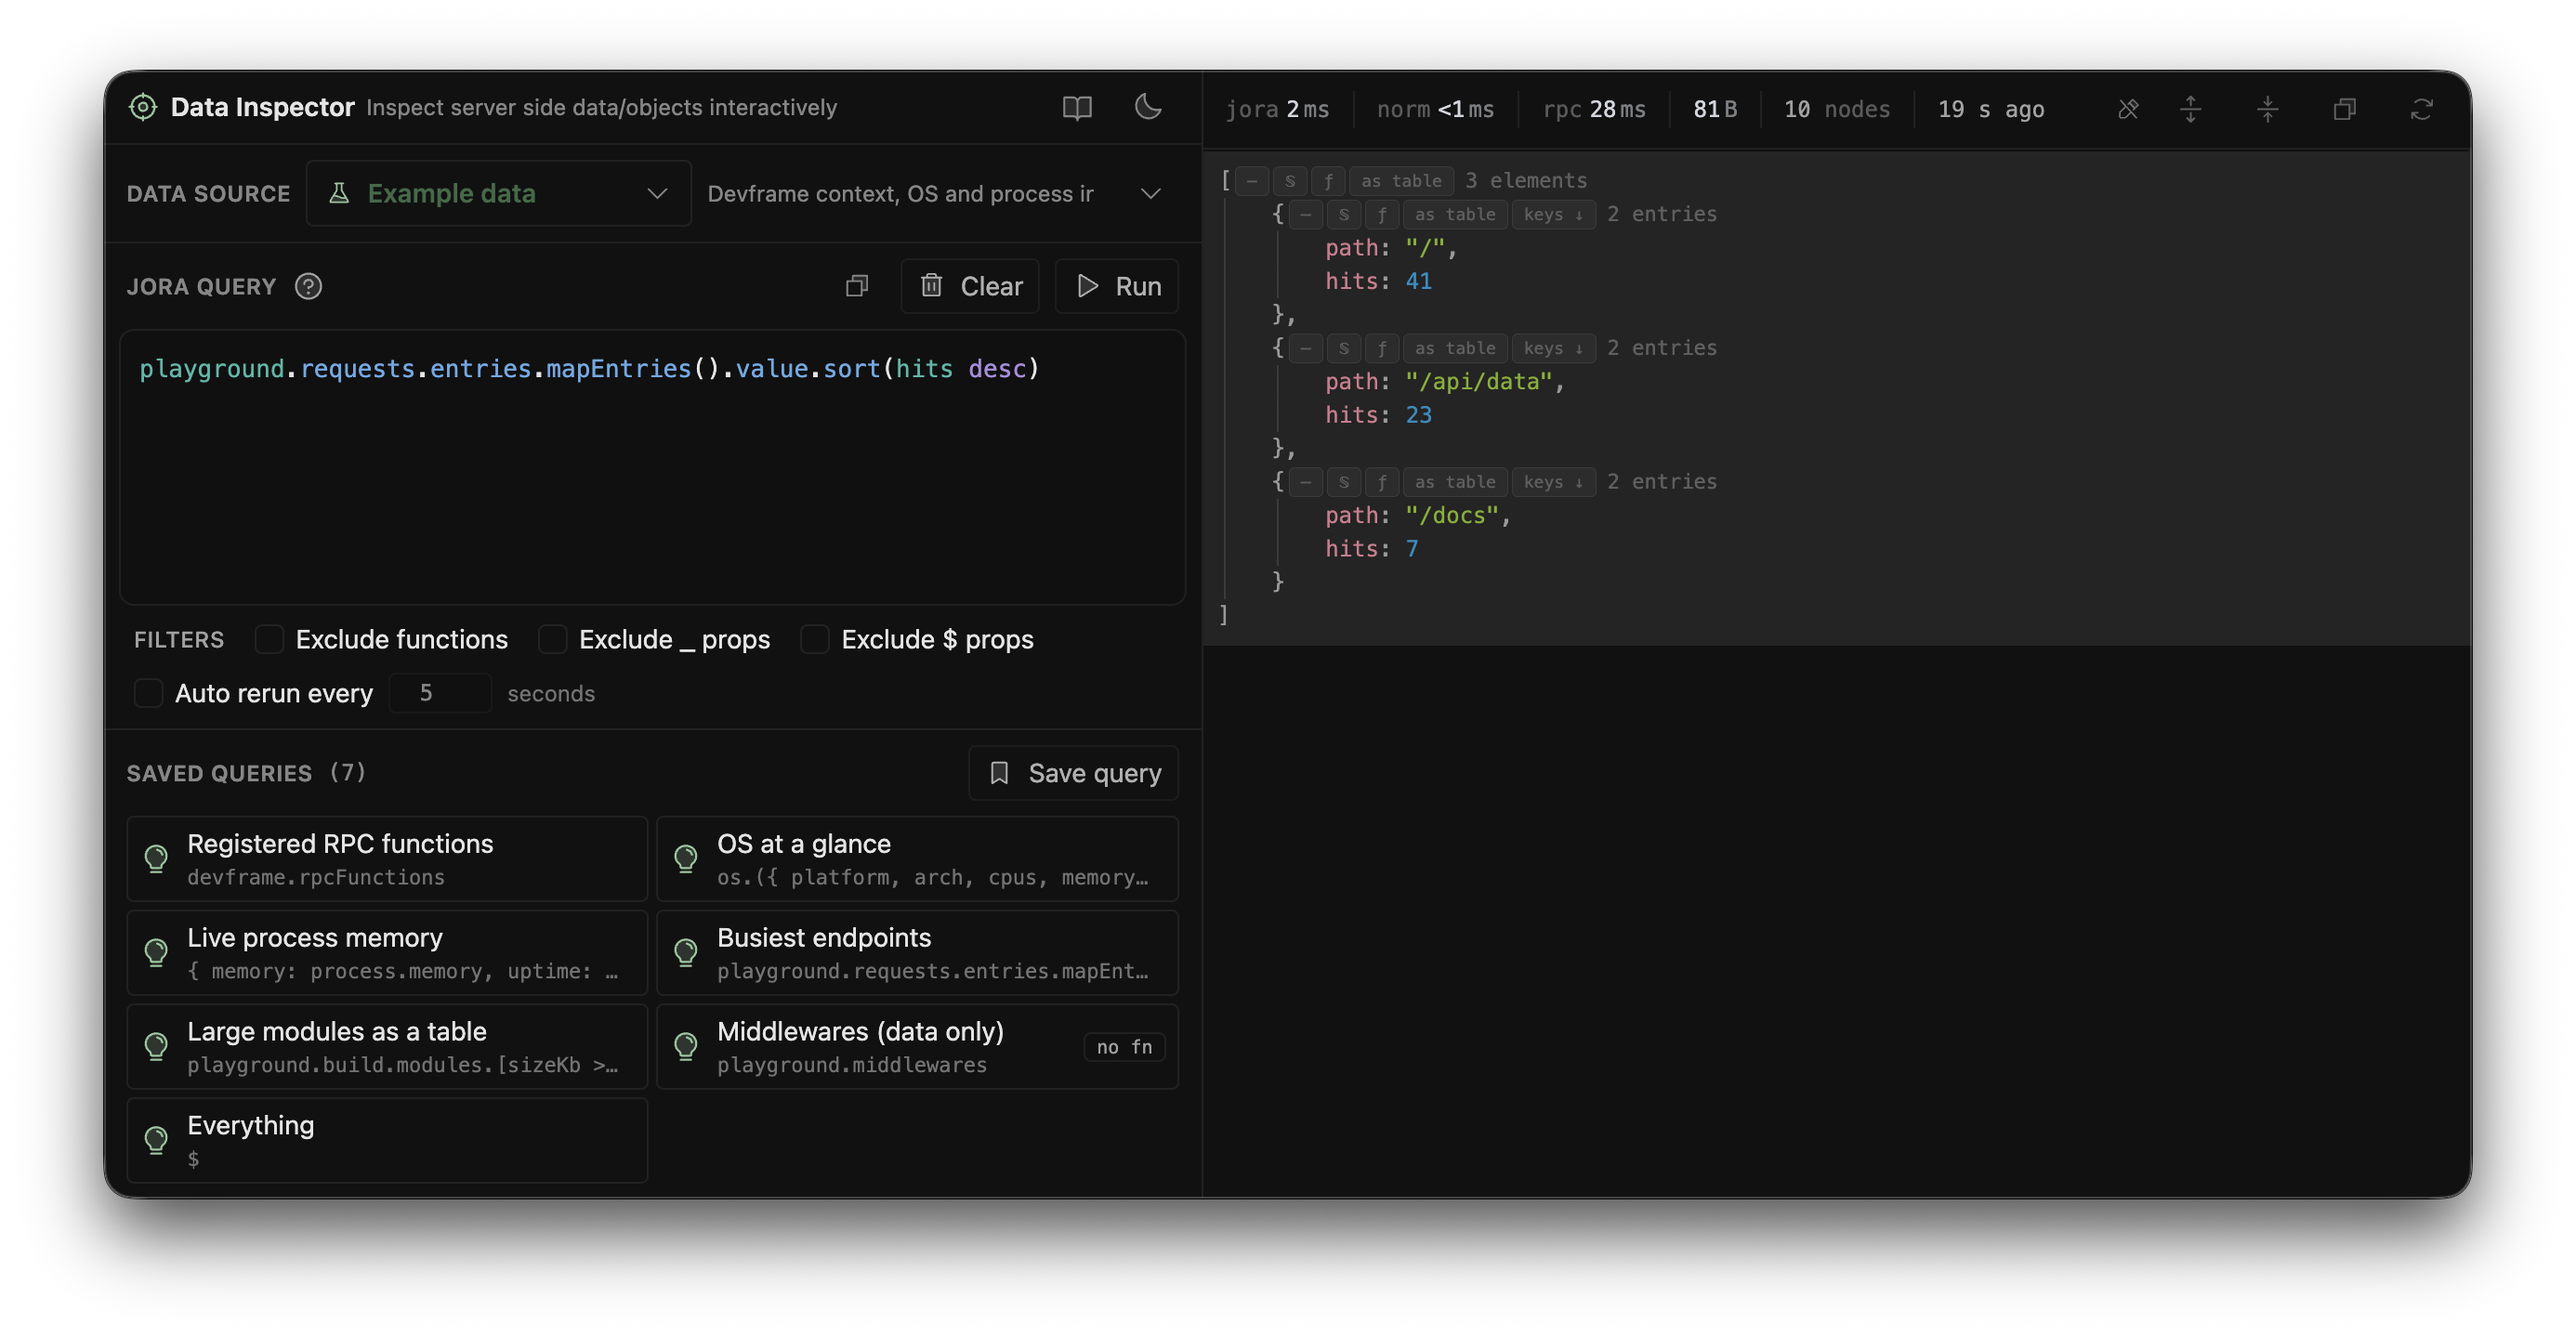
Task: Click the '19 s ago' timestamp
Action: click(x=1991, y=109)
